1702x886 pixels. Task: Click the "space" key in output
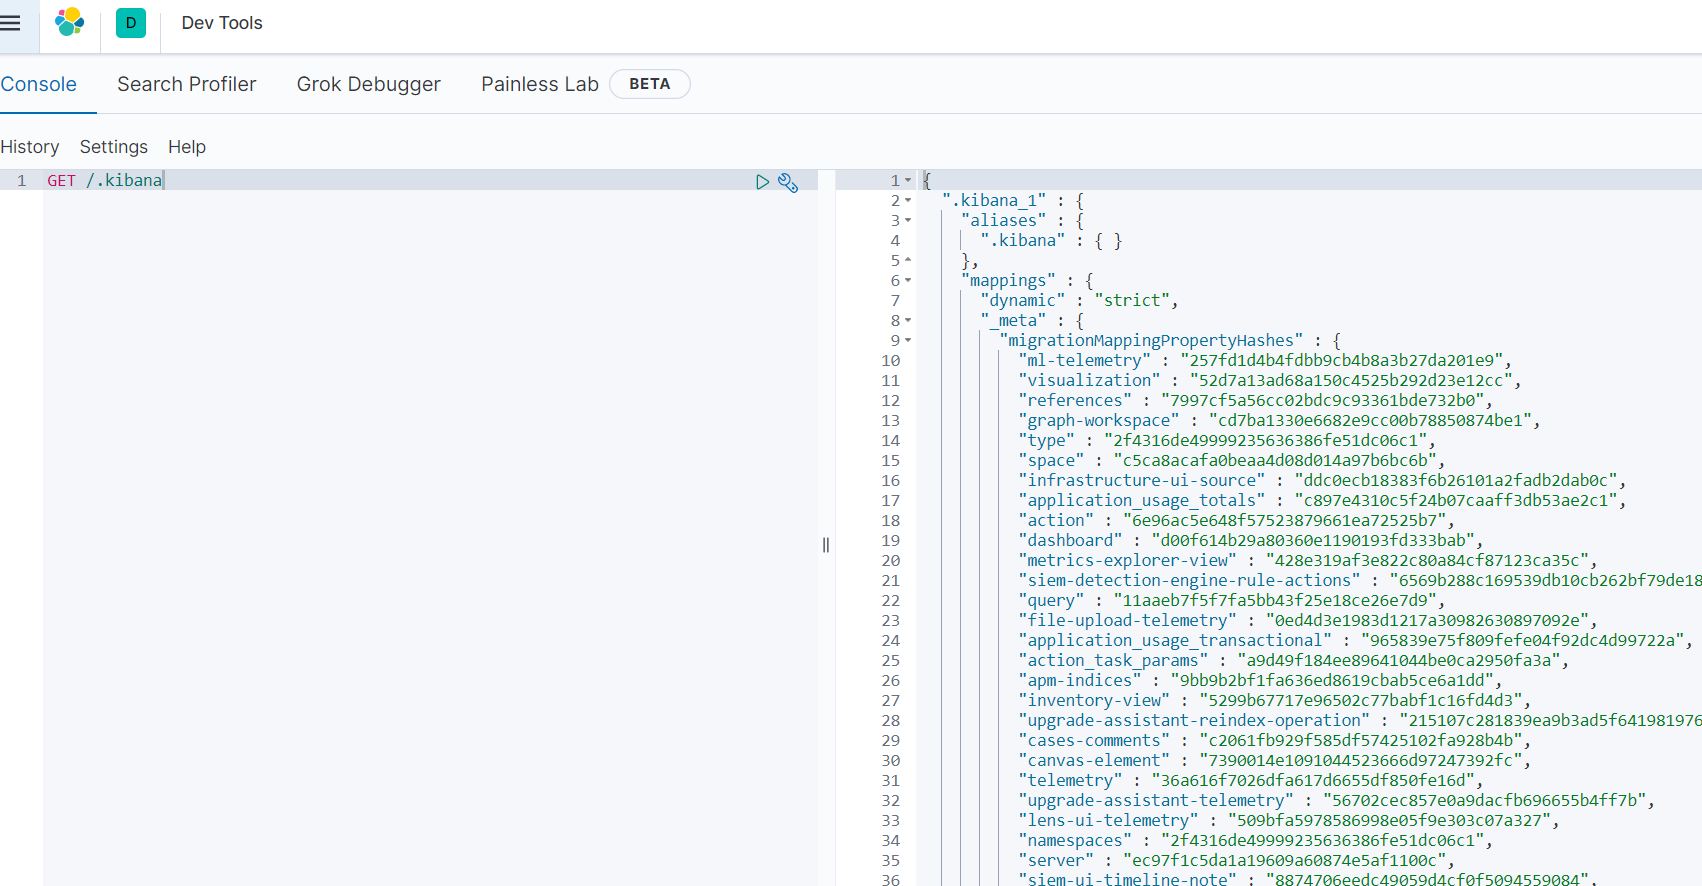tap(1052, 460)
